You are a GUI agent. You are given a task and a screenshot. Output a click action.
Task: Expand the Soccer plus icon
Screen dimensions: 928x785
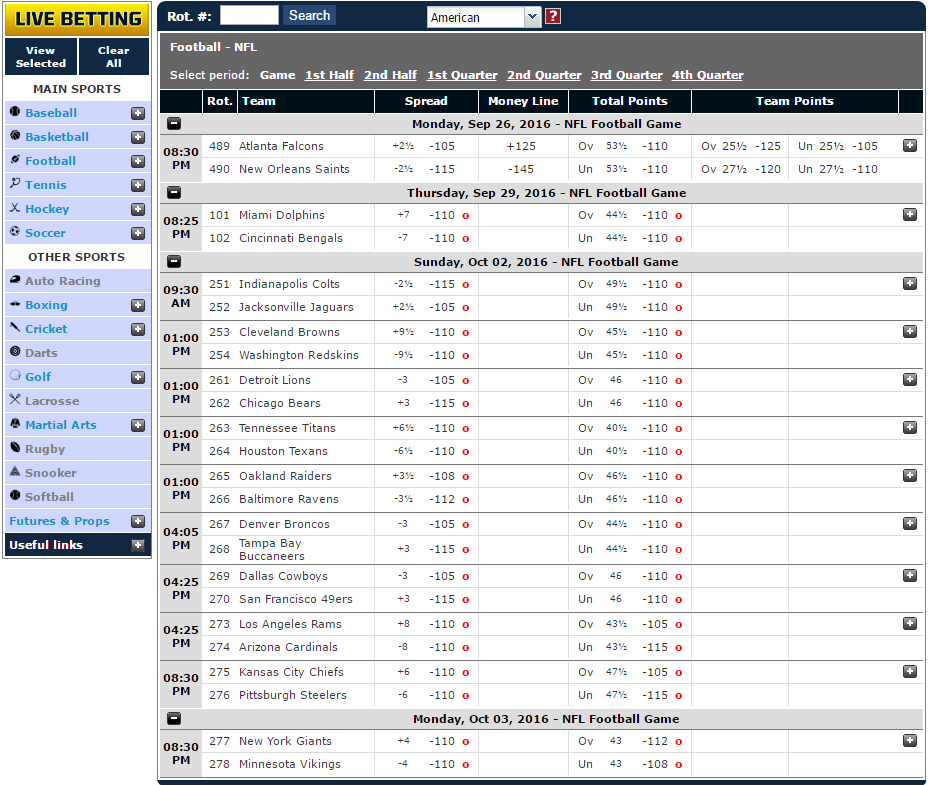tap(138, 233)
